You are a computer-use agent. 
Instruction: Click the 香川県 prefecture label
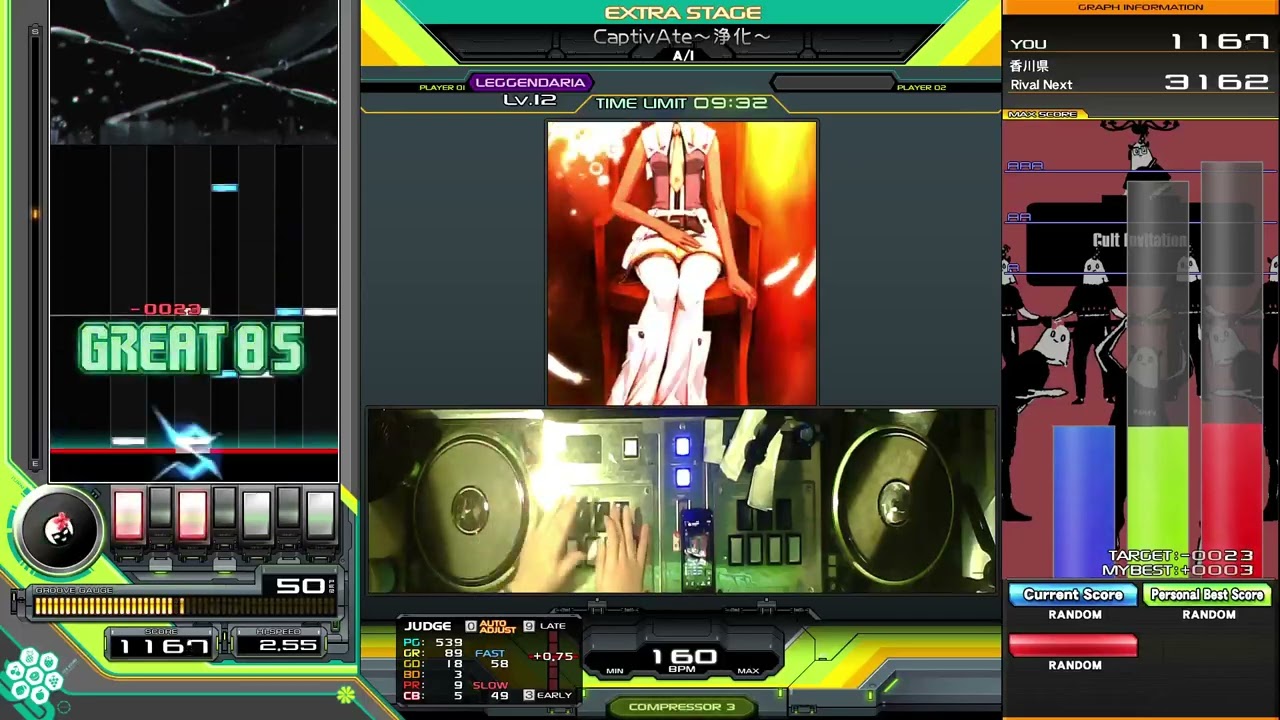point(1029,66)
